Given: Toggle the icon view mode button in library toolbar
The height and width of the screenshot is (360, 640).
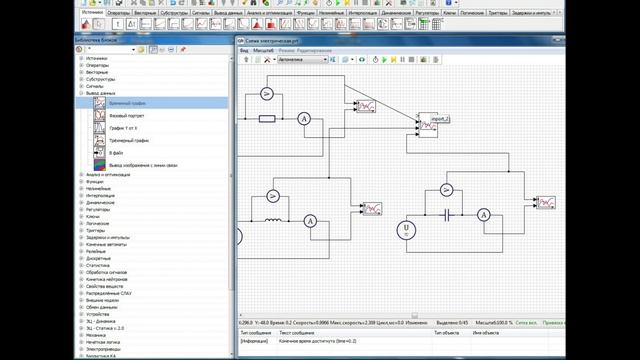Looking at the screenshot, I should (x=153, y=49).
